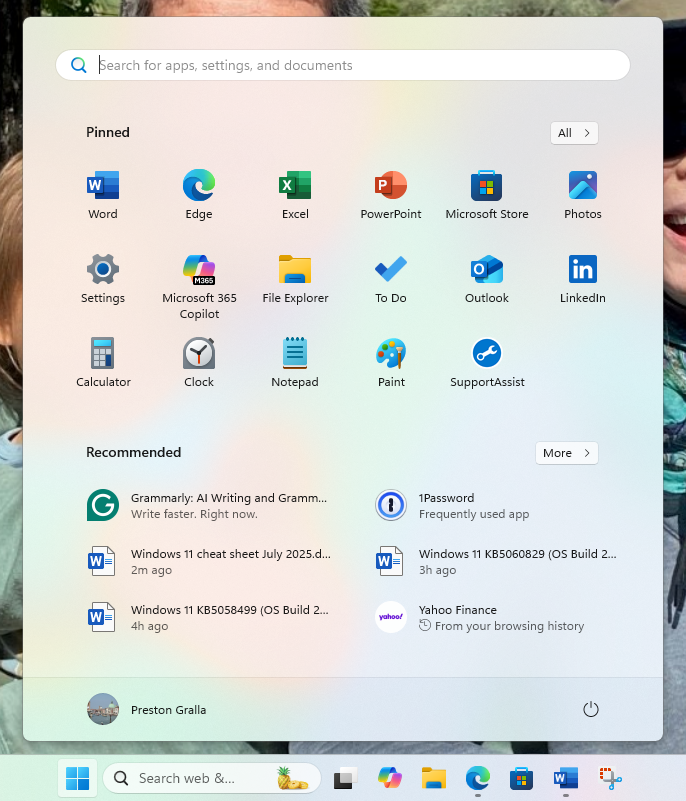Switch to Edge on the taskbar

tap(478, 779)
